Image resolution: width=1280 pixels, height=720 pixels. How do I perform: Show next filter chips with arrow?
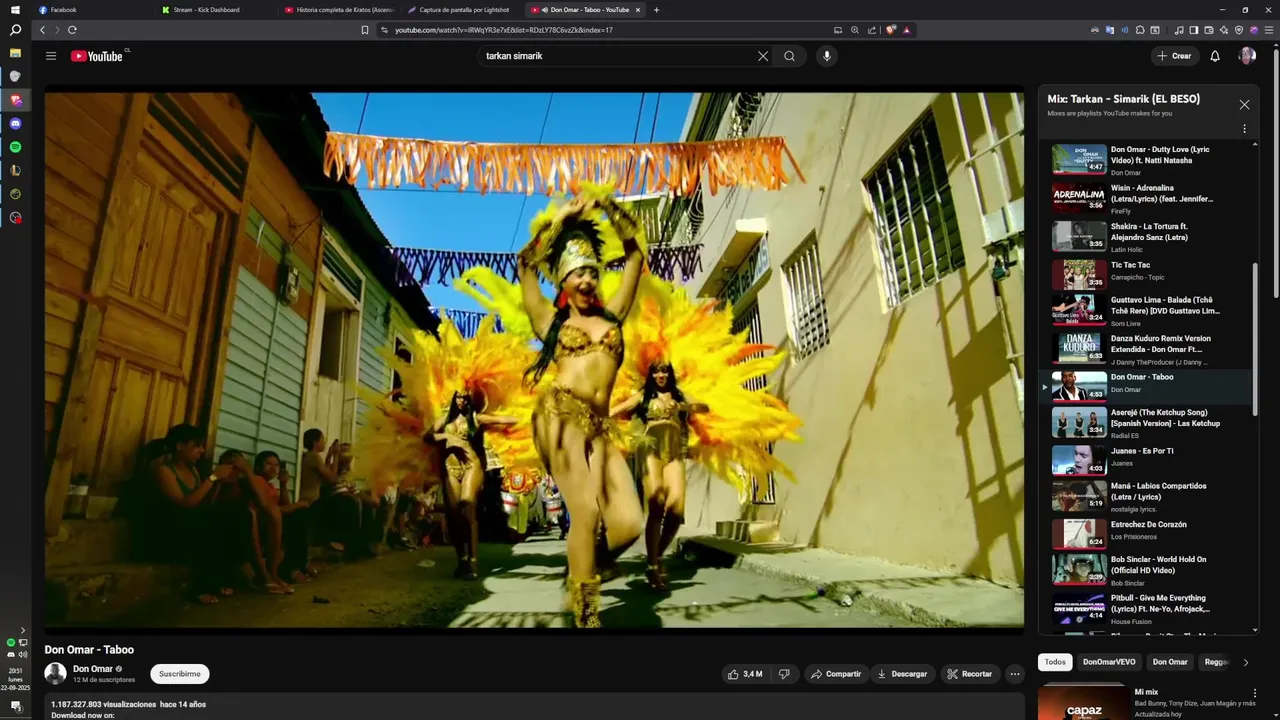click(1245, 662)
